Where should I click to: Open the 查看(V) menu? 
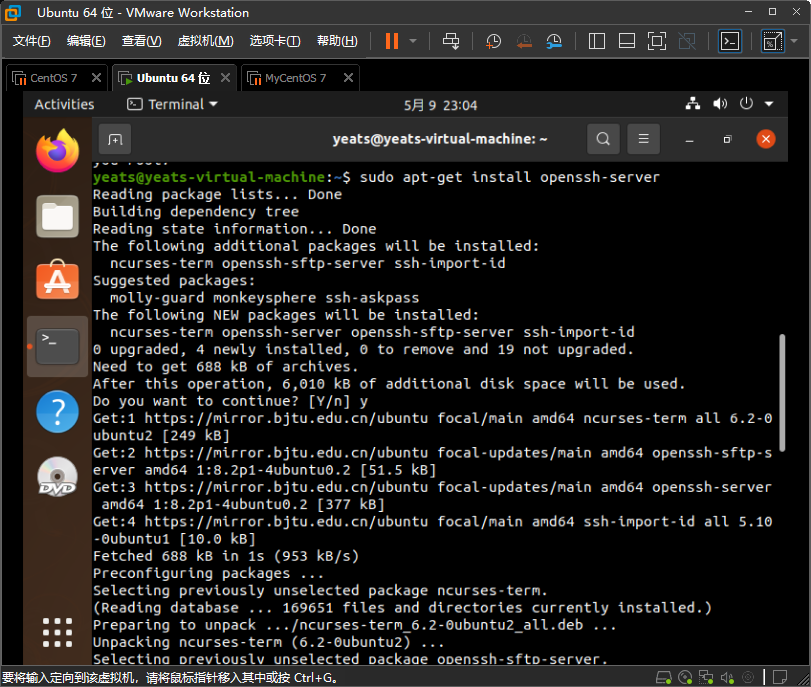pyautogui.click(x=141, y=41)
